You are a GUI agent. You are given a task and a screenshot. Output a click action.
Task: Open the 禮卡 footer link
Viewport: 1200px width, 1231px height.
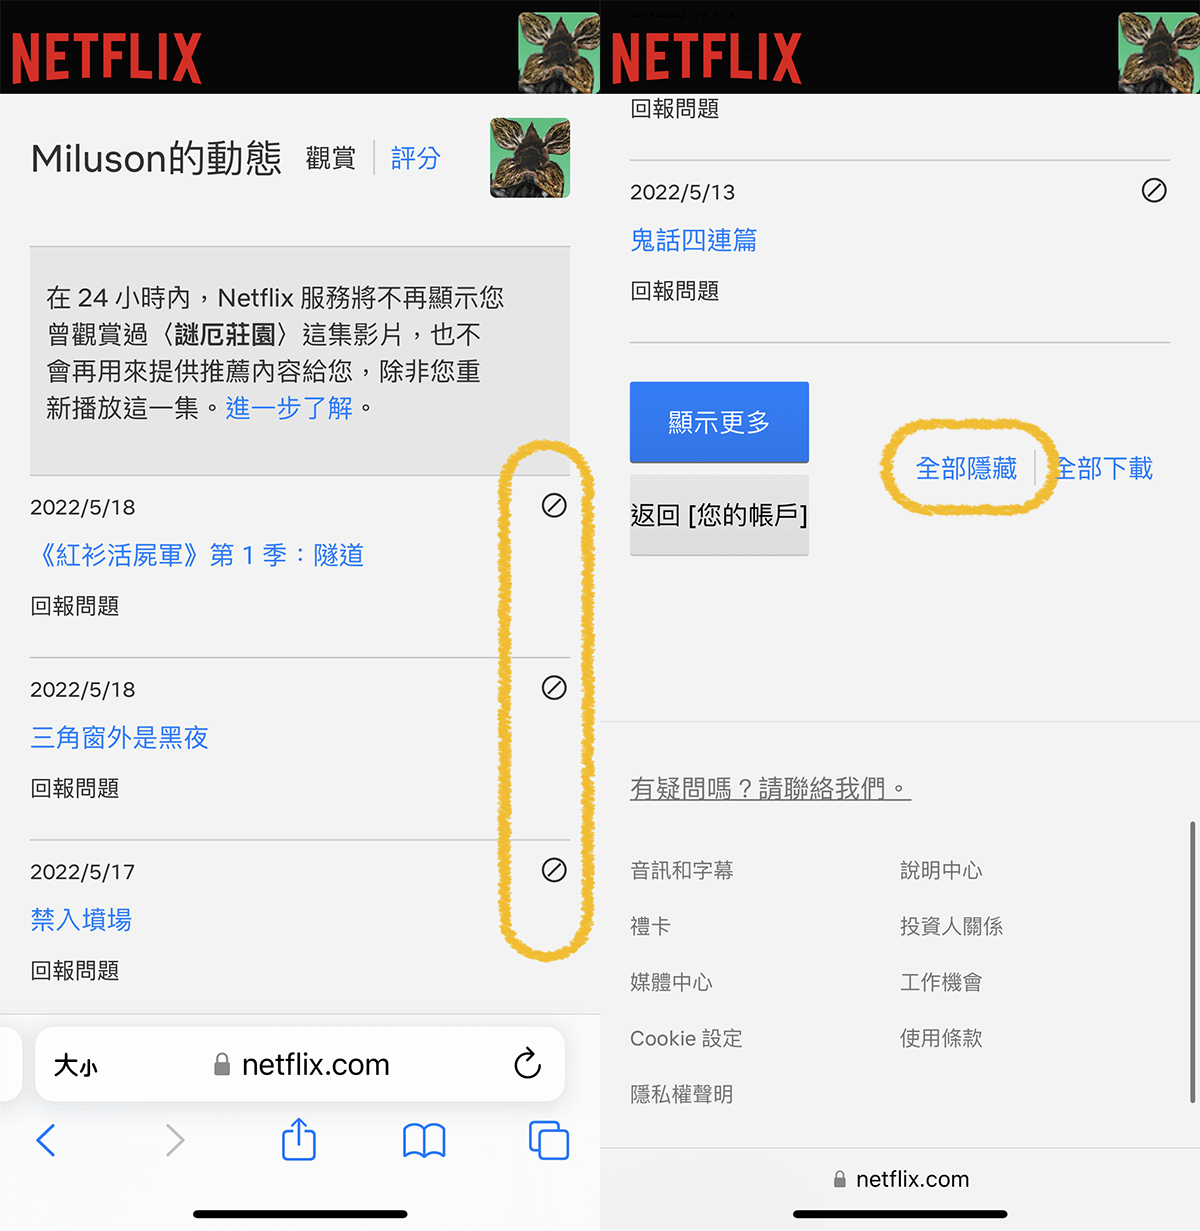650,926
